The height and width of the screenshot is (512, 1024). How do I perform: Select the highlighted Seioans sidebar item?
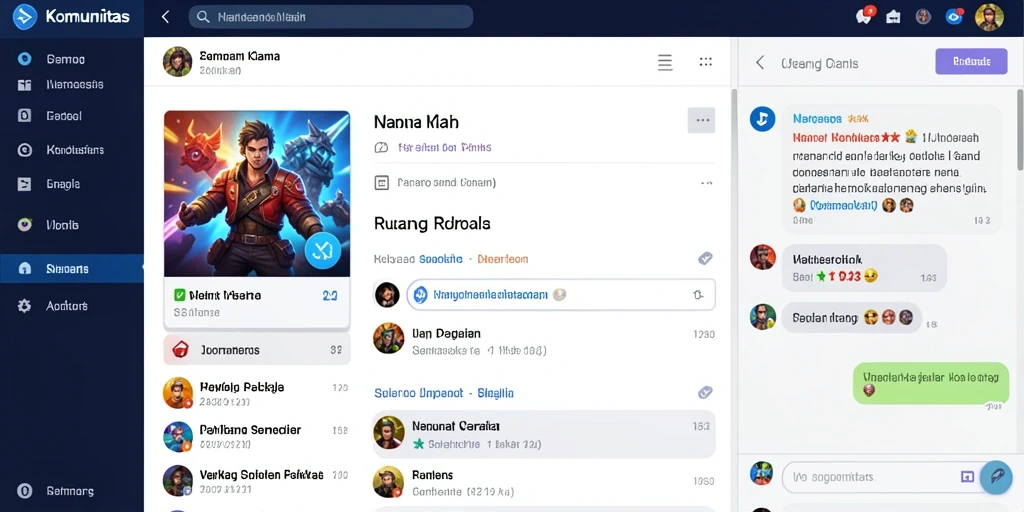72,268
